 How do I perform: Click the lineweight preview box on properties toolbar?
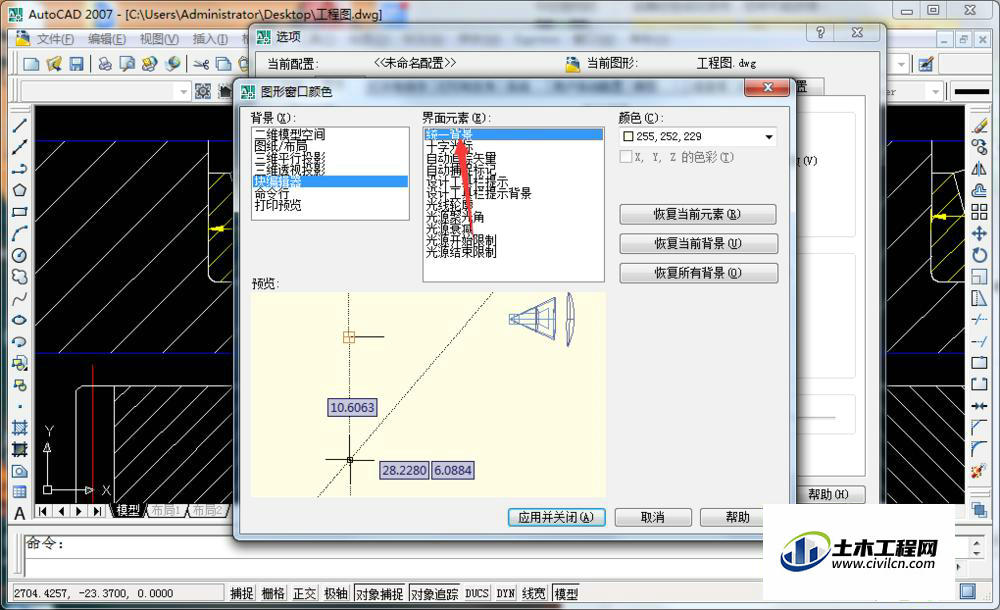pos(971,92)
